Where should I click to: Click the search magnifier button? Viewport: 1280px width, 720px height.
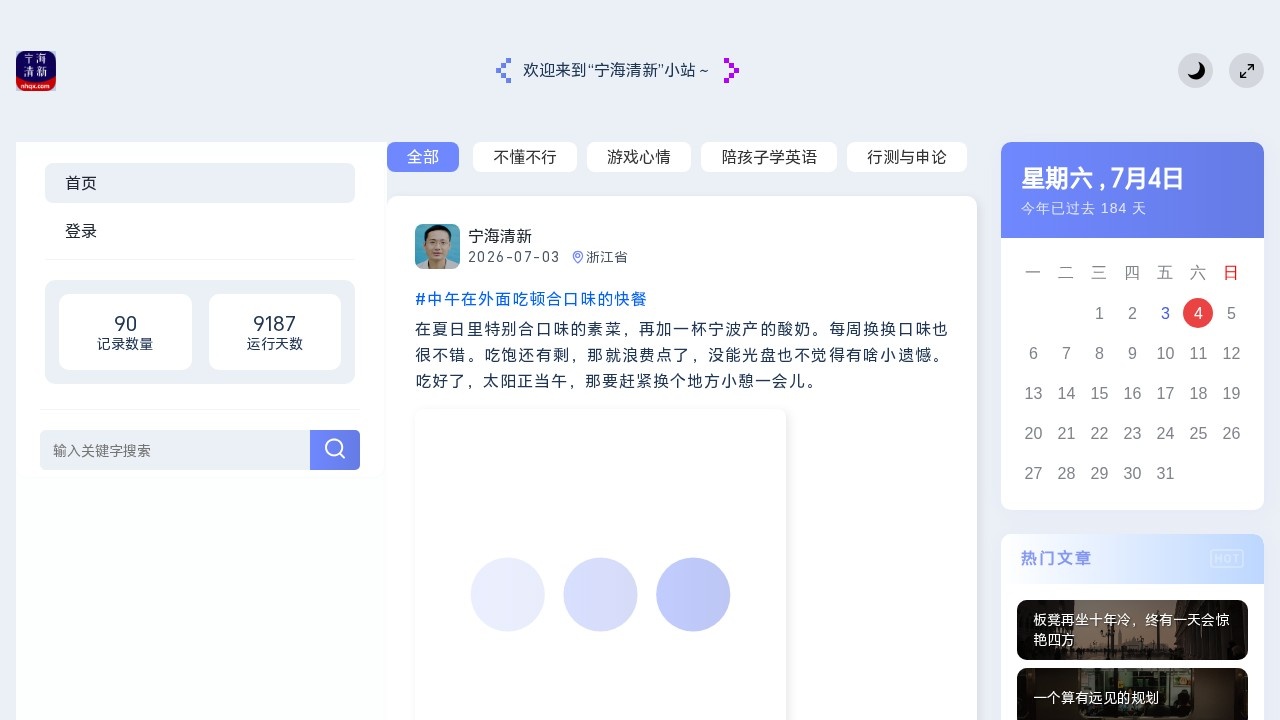[x=335, y=450]
